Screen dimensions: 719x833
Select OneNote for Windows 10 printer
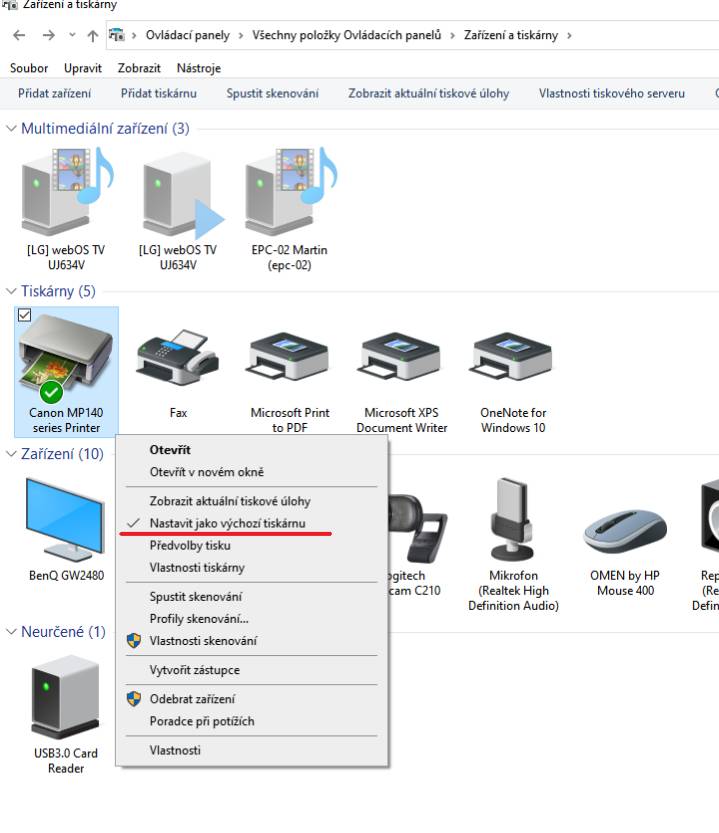point(513,357)
